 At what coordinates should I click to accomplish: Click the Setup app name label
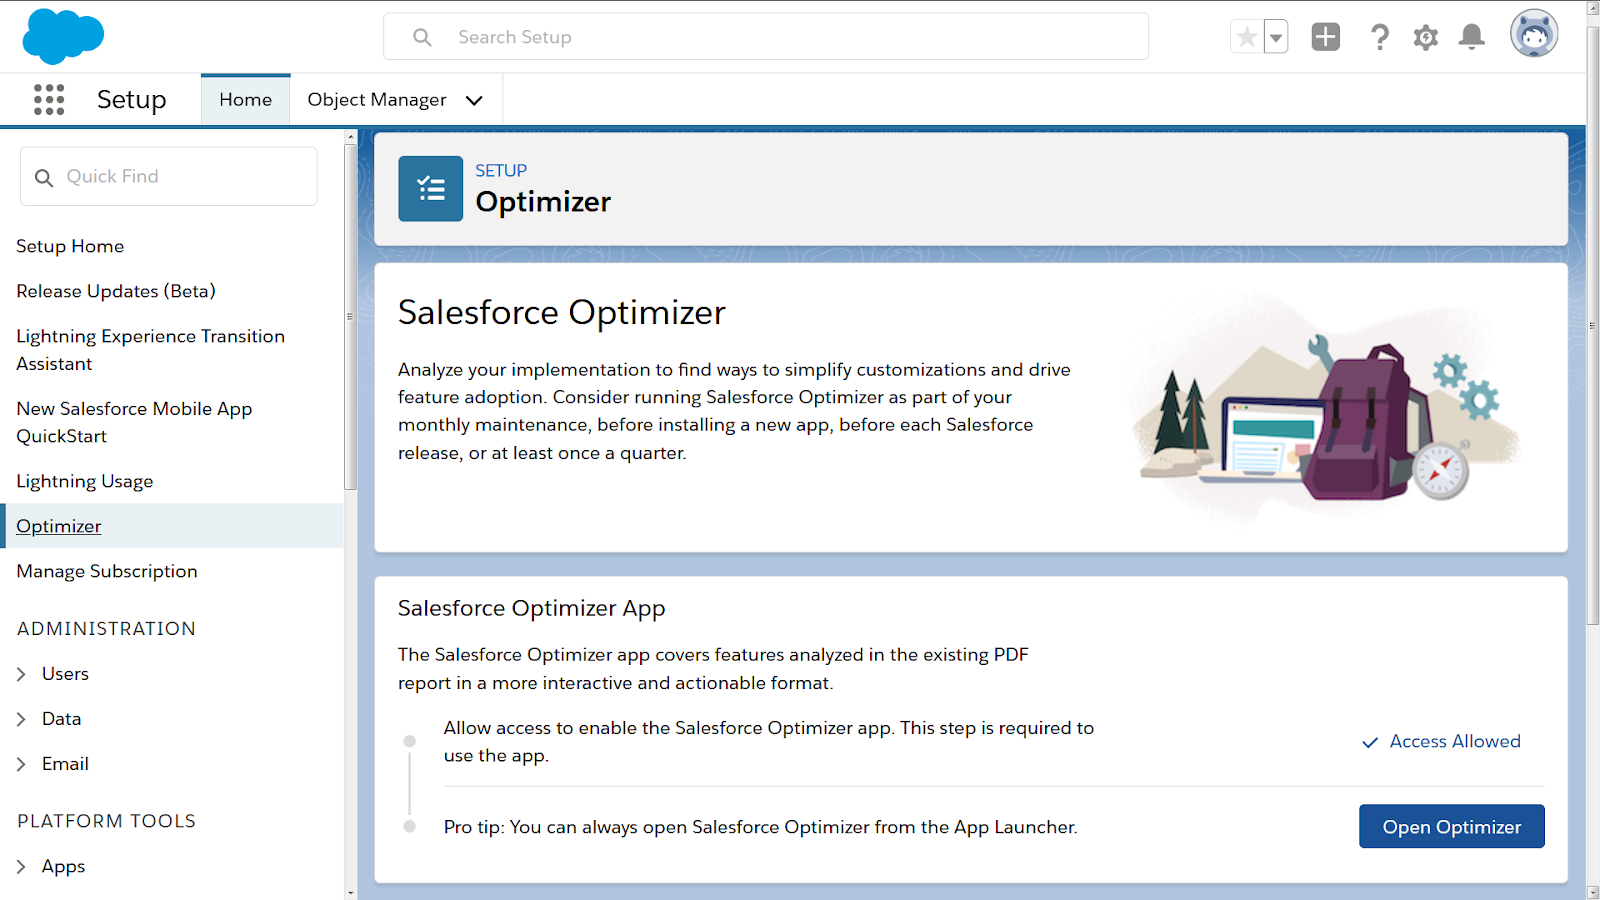[132, 100]
